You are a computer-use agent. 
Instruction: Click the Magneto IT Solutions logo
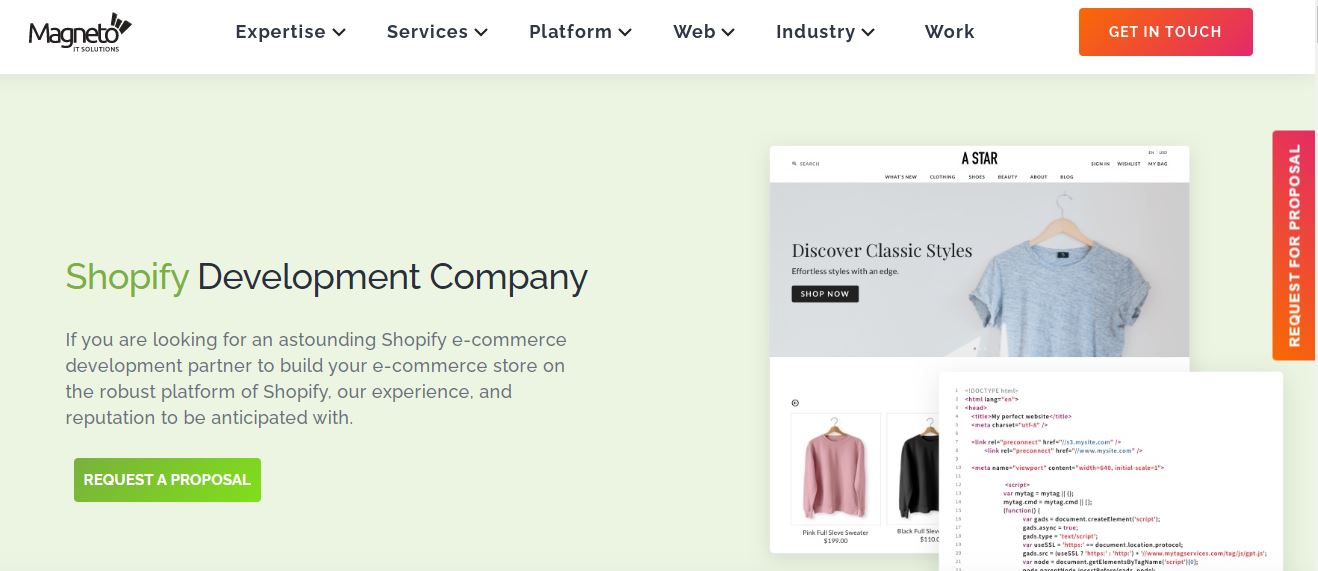[80, 32]
